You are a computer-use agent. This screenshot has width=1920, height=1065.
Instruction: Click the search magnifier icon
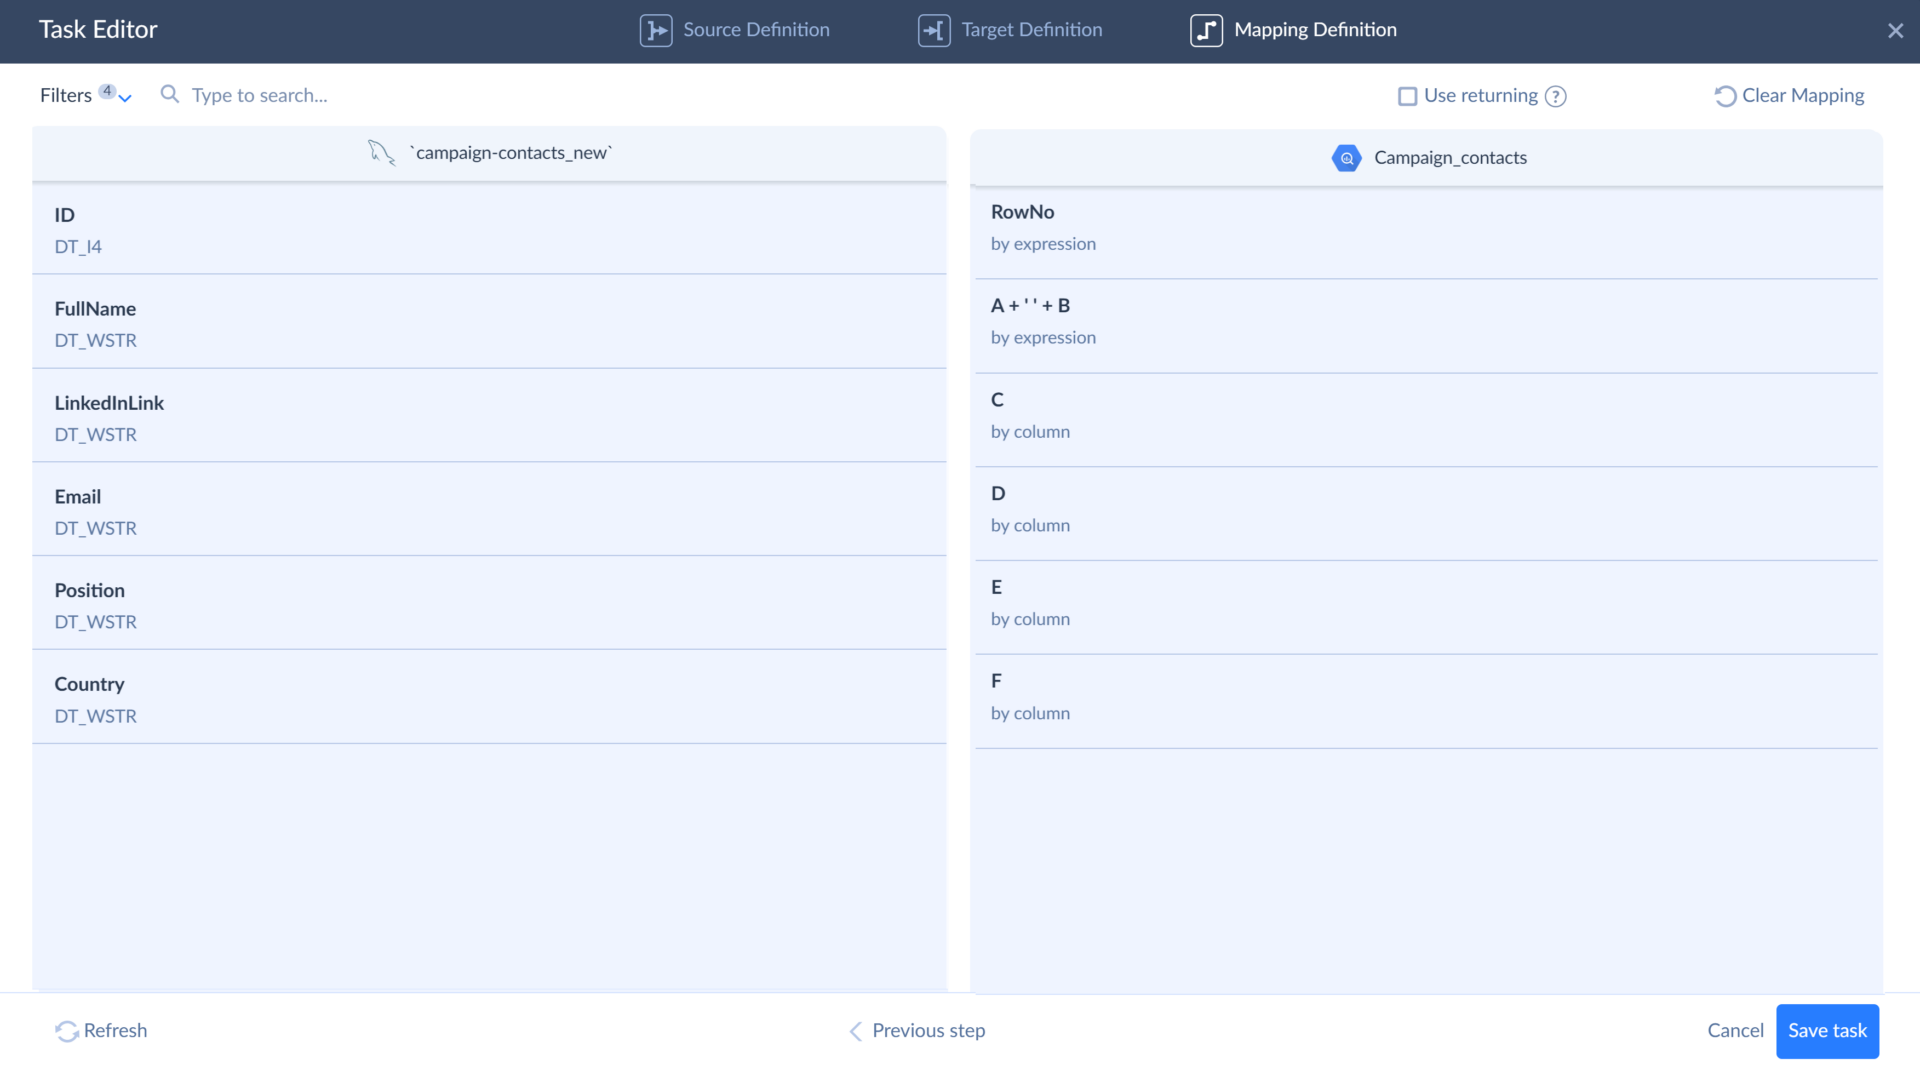(x=169, y=95)
